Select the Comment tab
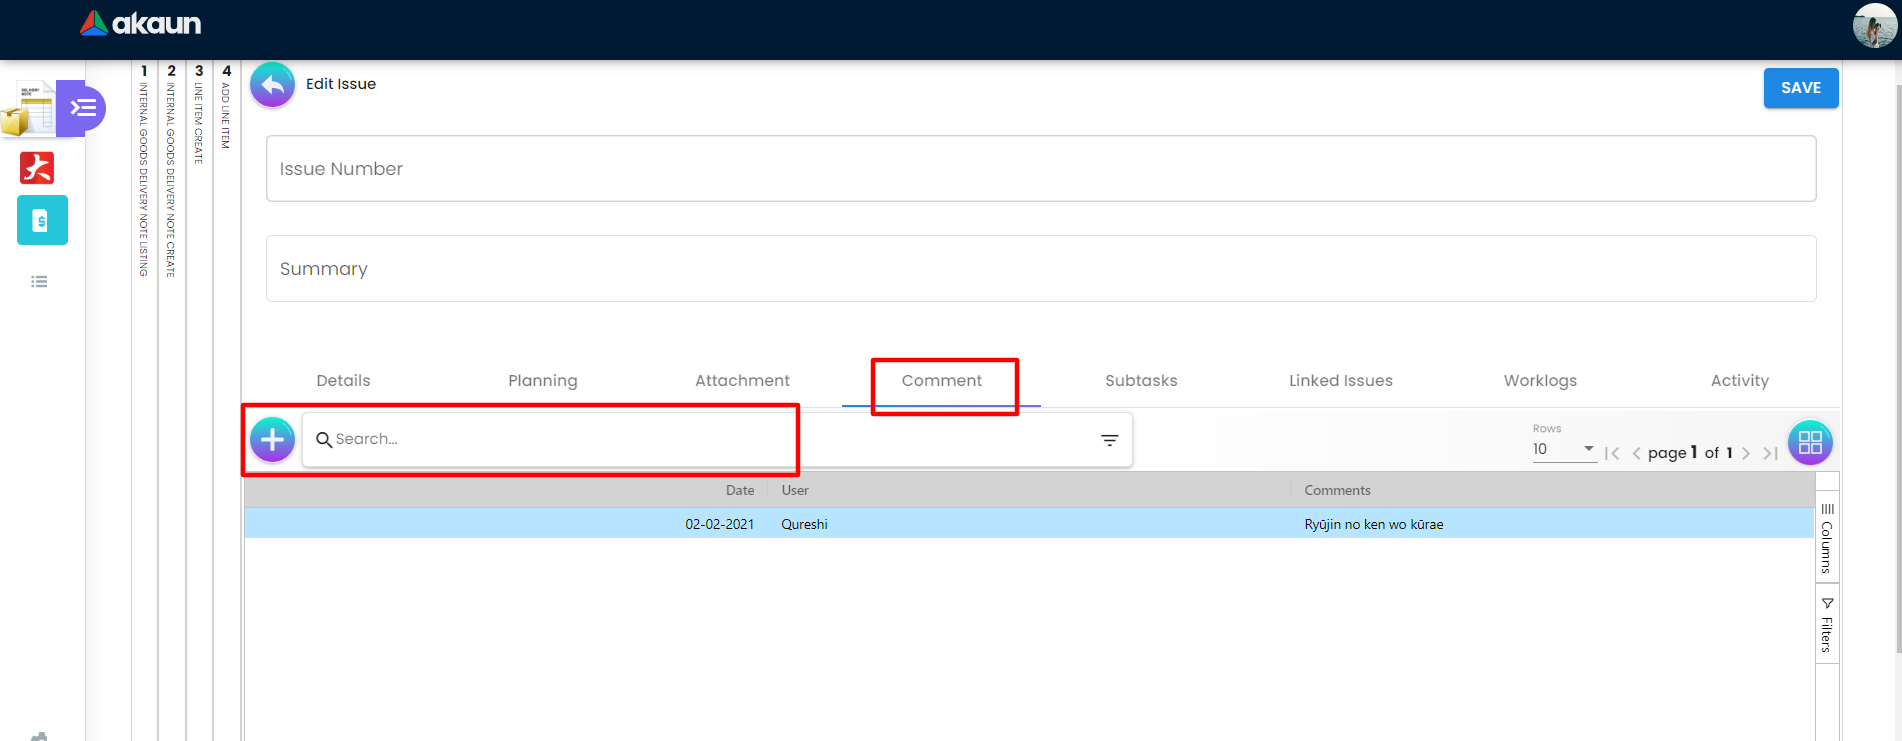This screenshot has height=741, width=1902. point(942,380)
